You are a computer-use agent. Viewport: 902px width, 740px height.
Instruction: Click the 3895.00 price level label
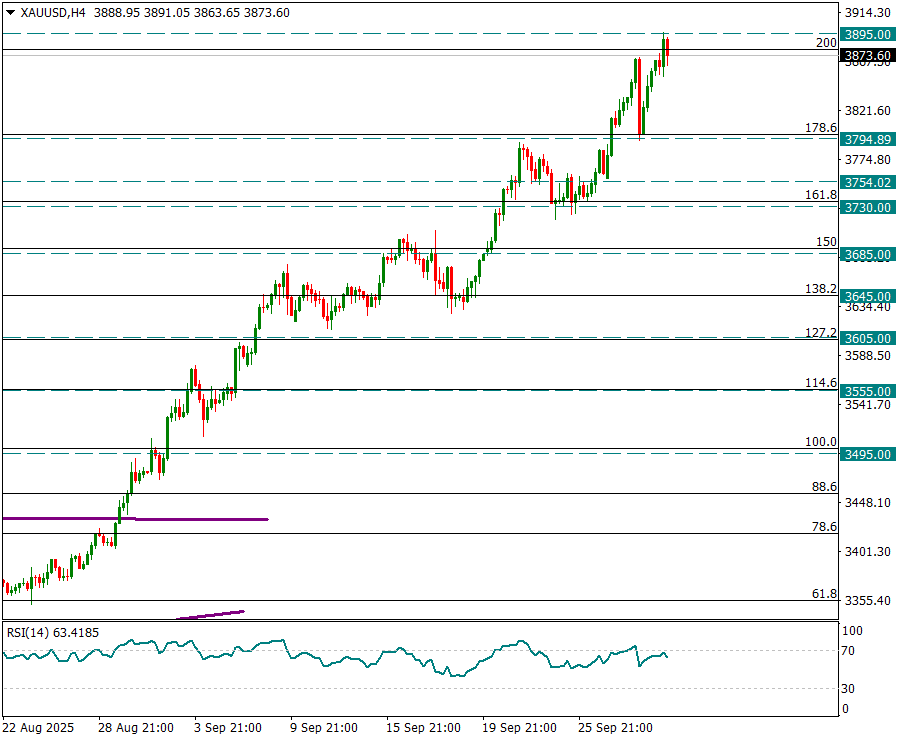867,34
